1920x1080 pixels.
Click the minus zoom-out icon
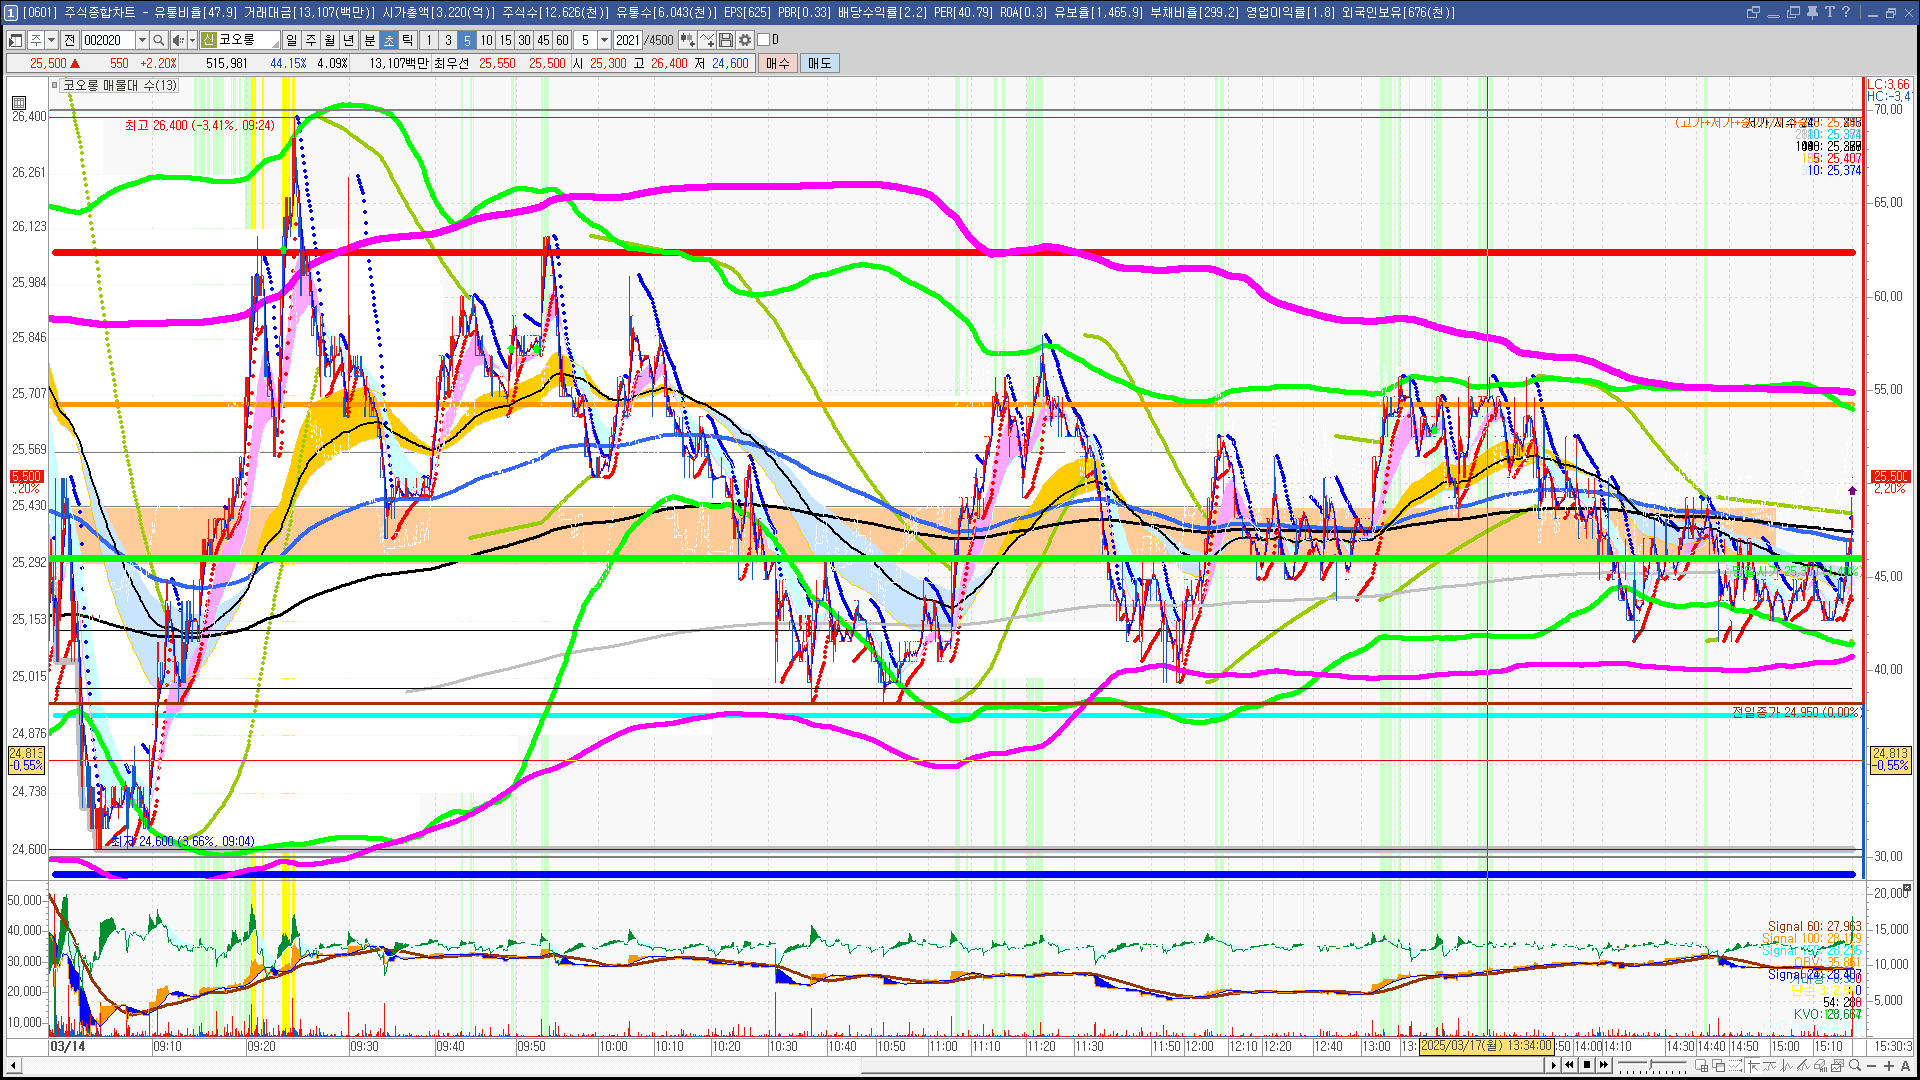1871,1065
